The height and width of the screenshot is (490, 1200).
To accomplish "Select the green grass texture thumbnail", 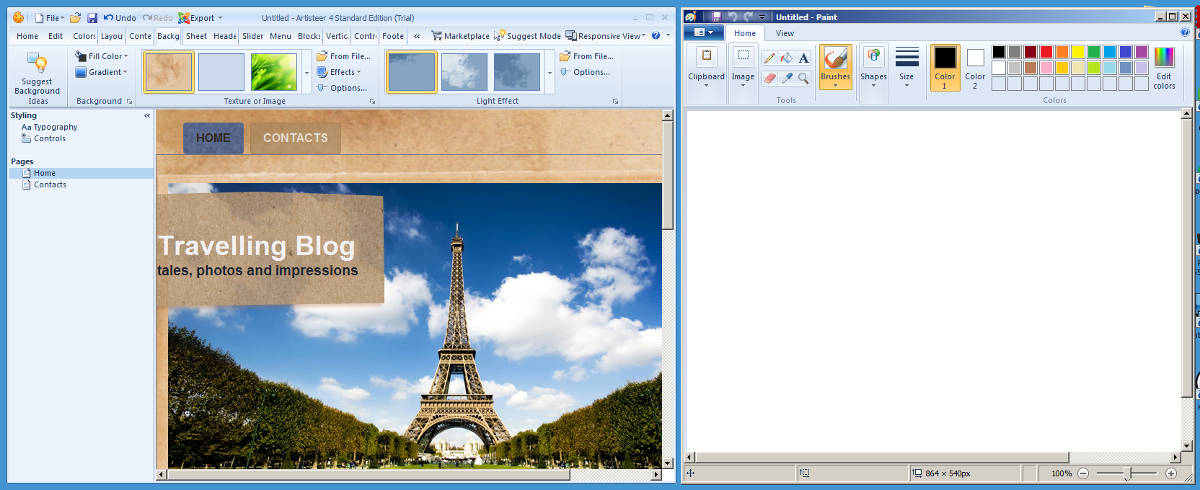I will [x=274, y=72].
